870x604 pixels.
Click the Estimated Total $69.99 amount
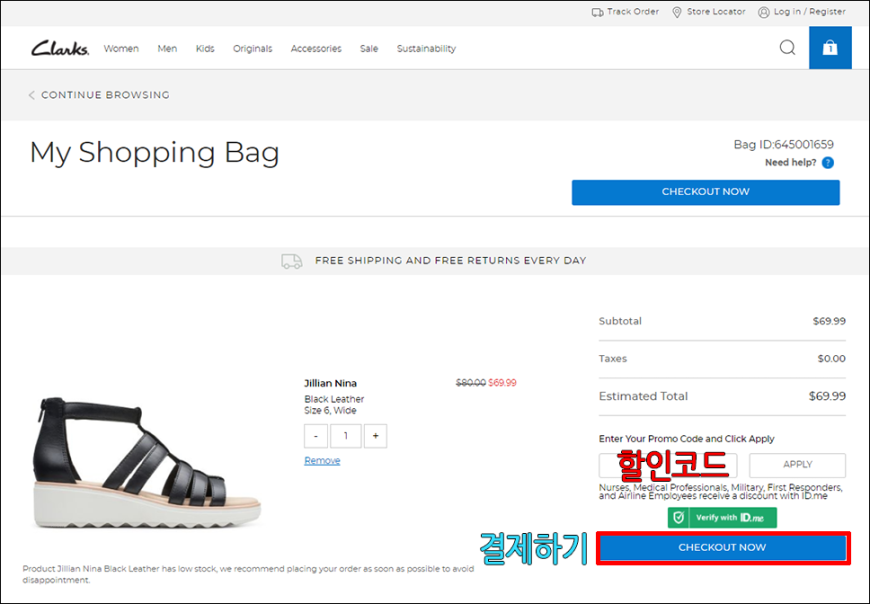[x=827, y=396]
